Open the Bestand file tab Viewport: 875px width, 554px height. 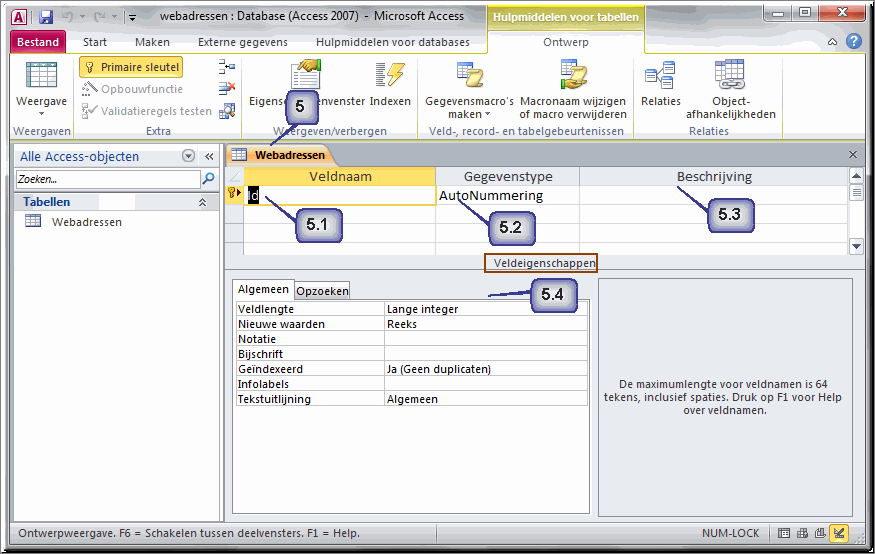[38, 42]
